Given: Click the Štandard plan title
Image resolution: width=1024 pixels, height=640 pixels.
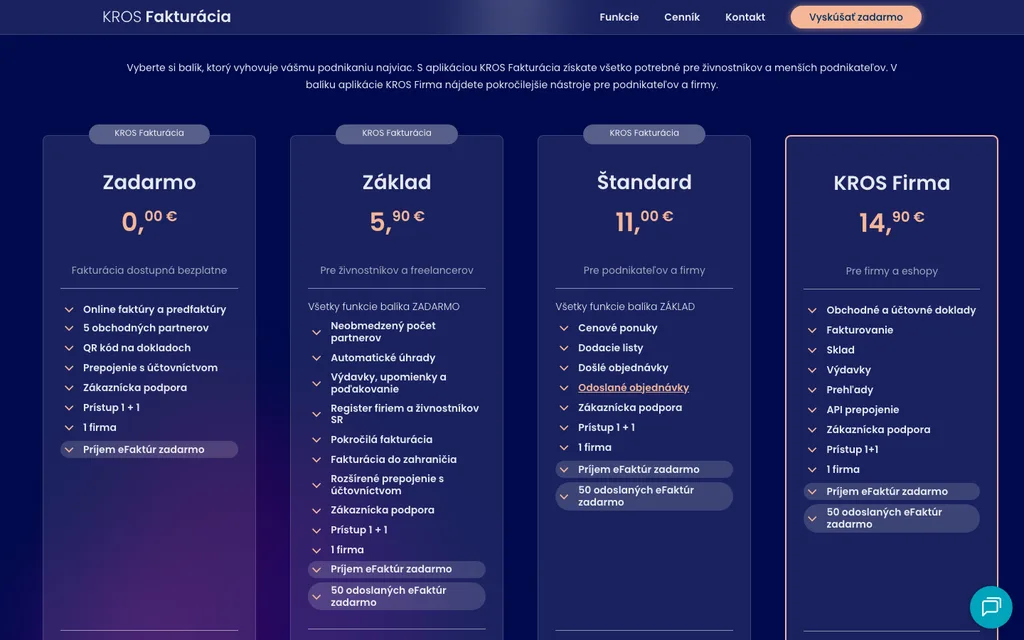Looking at the screenshot, I should (644, 182).
